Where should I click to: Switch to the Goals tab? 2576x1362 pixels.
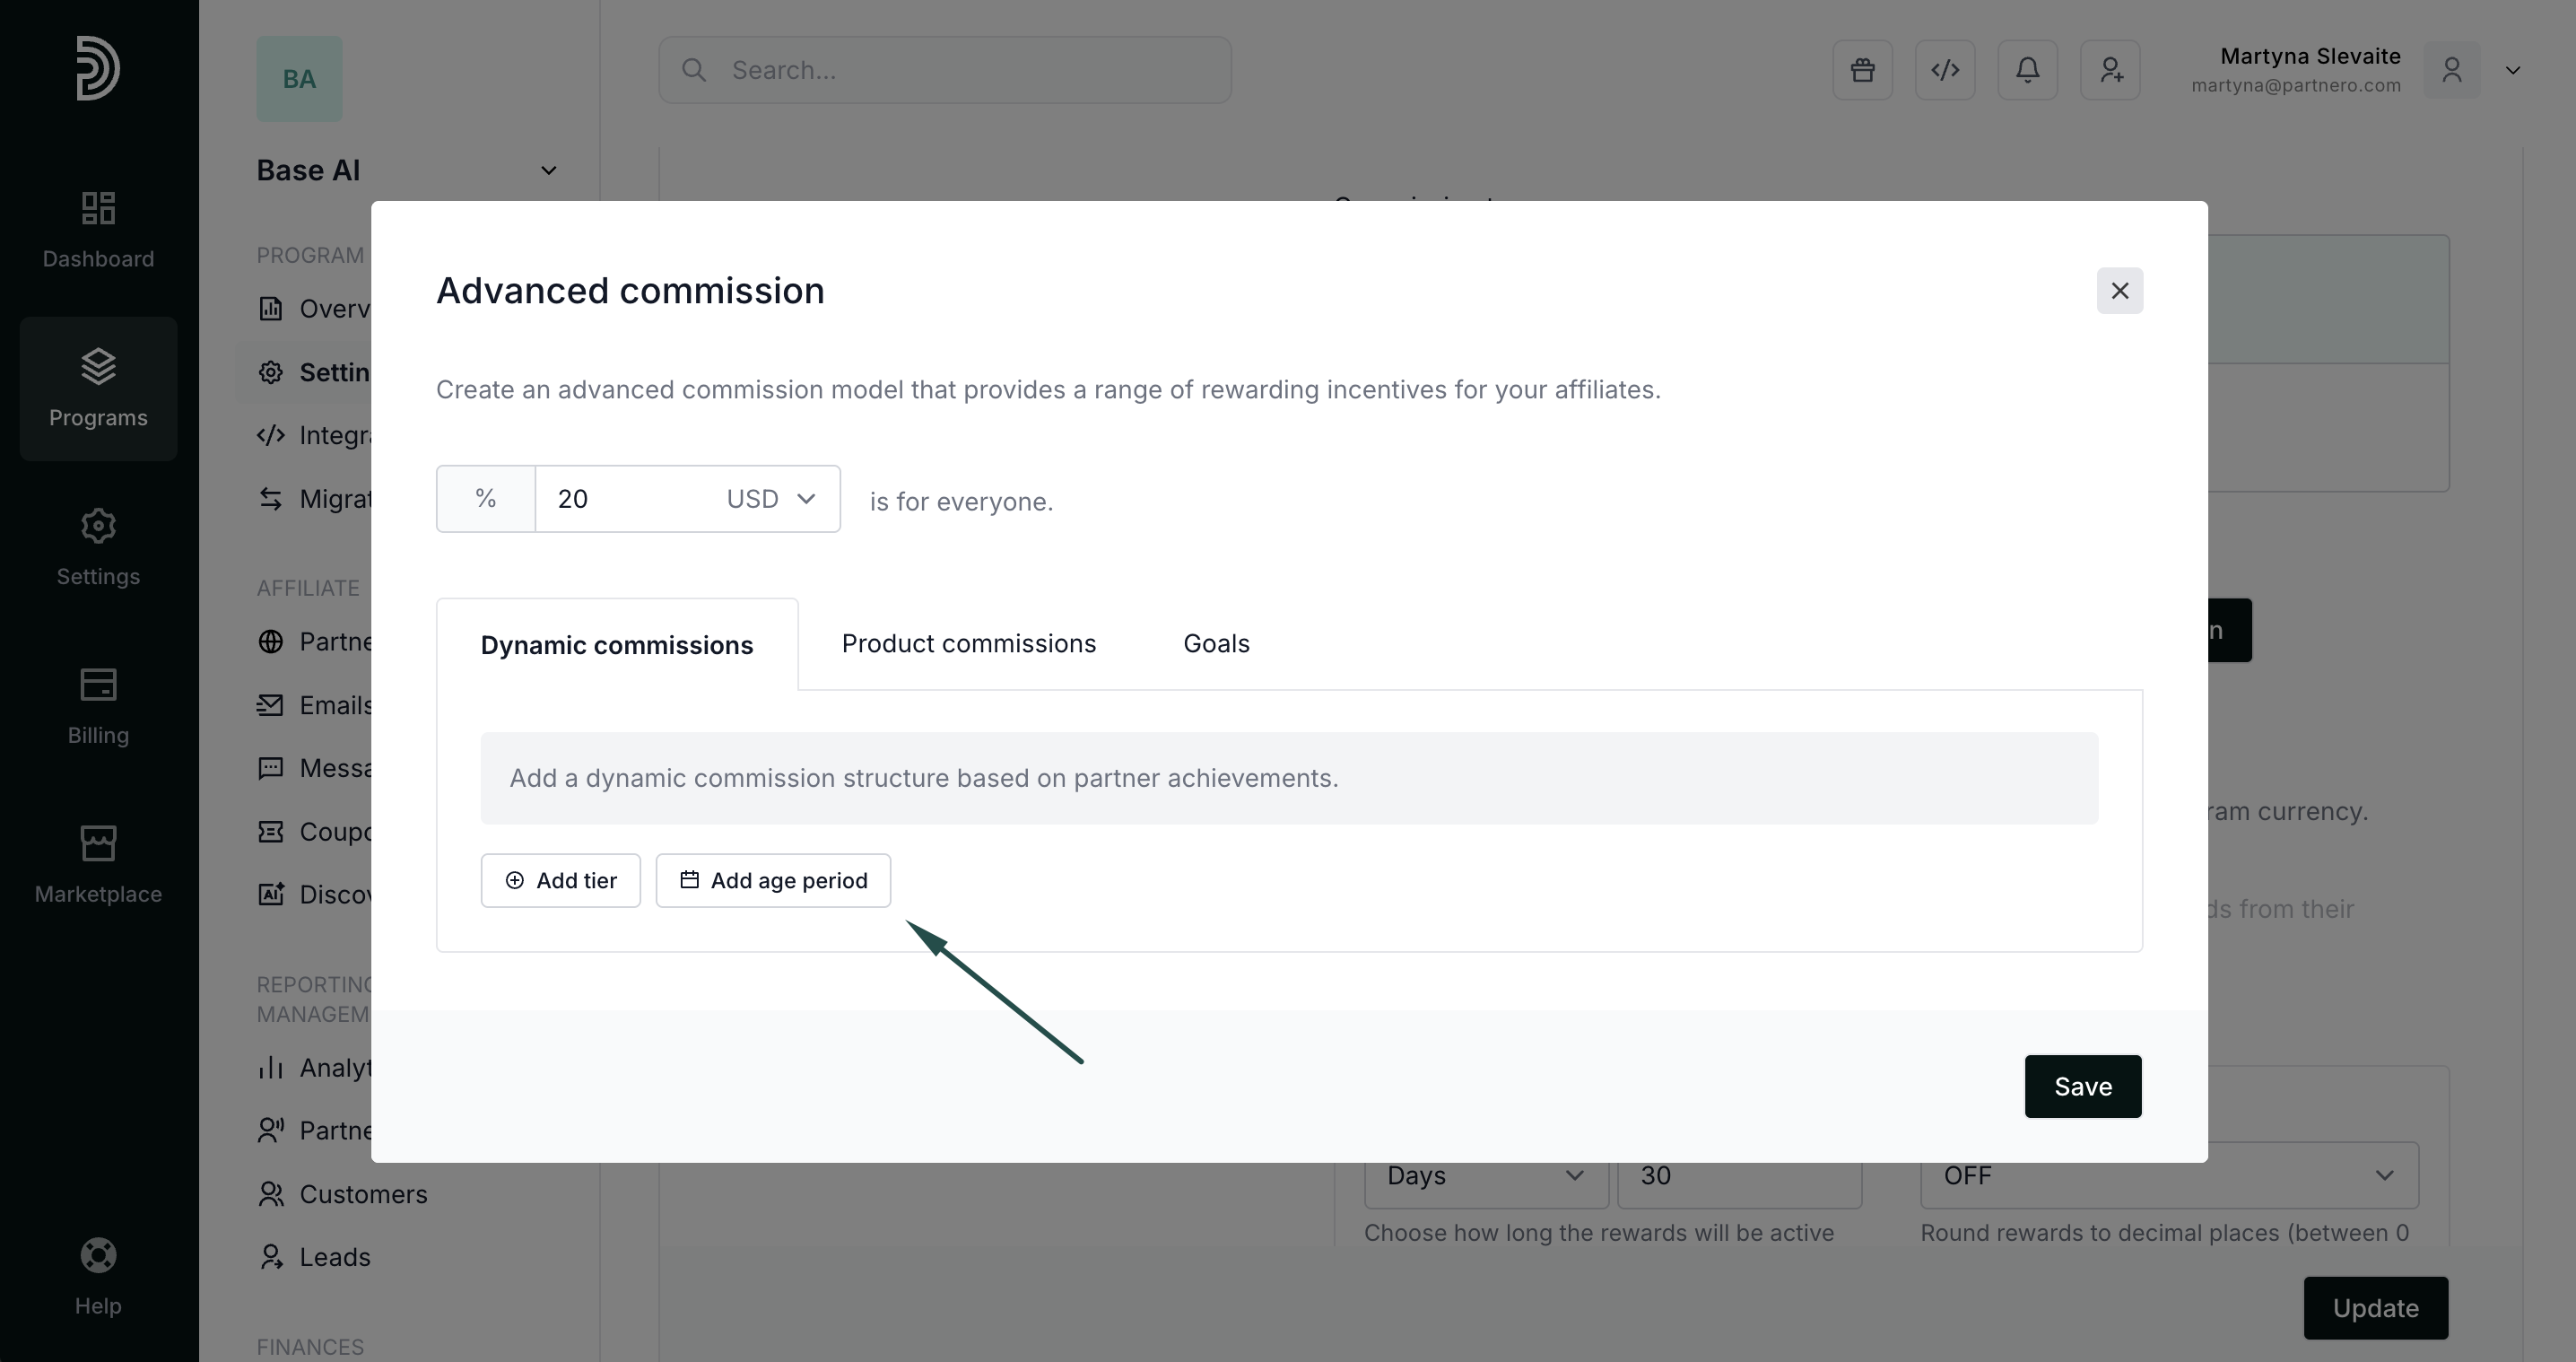pos(1216,644)
